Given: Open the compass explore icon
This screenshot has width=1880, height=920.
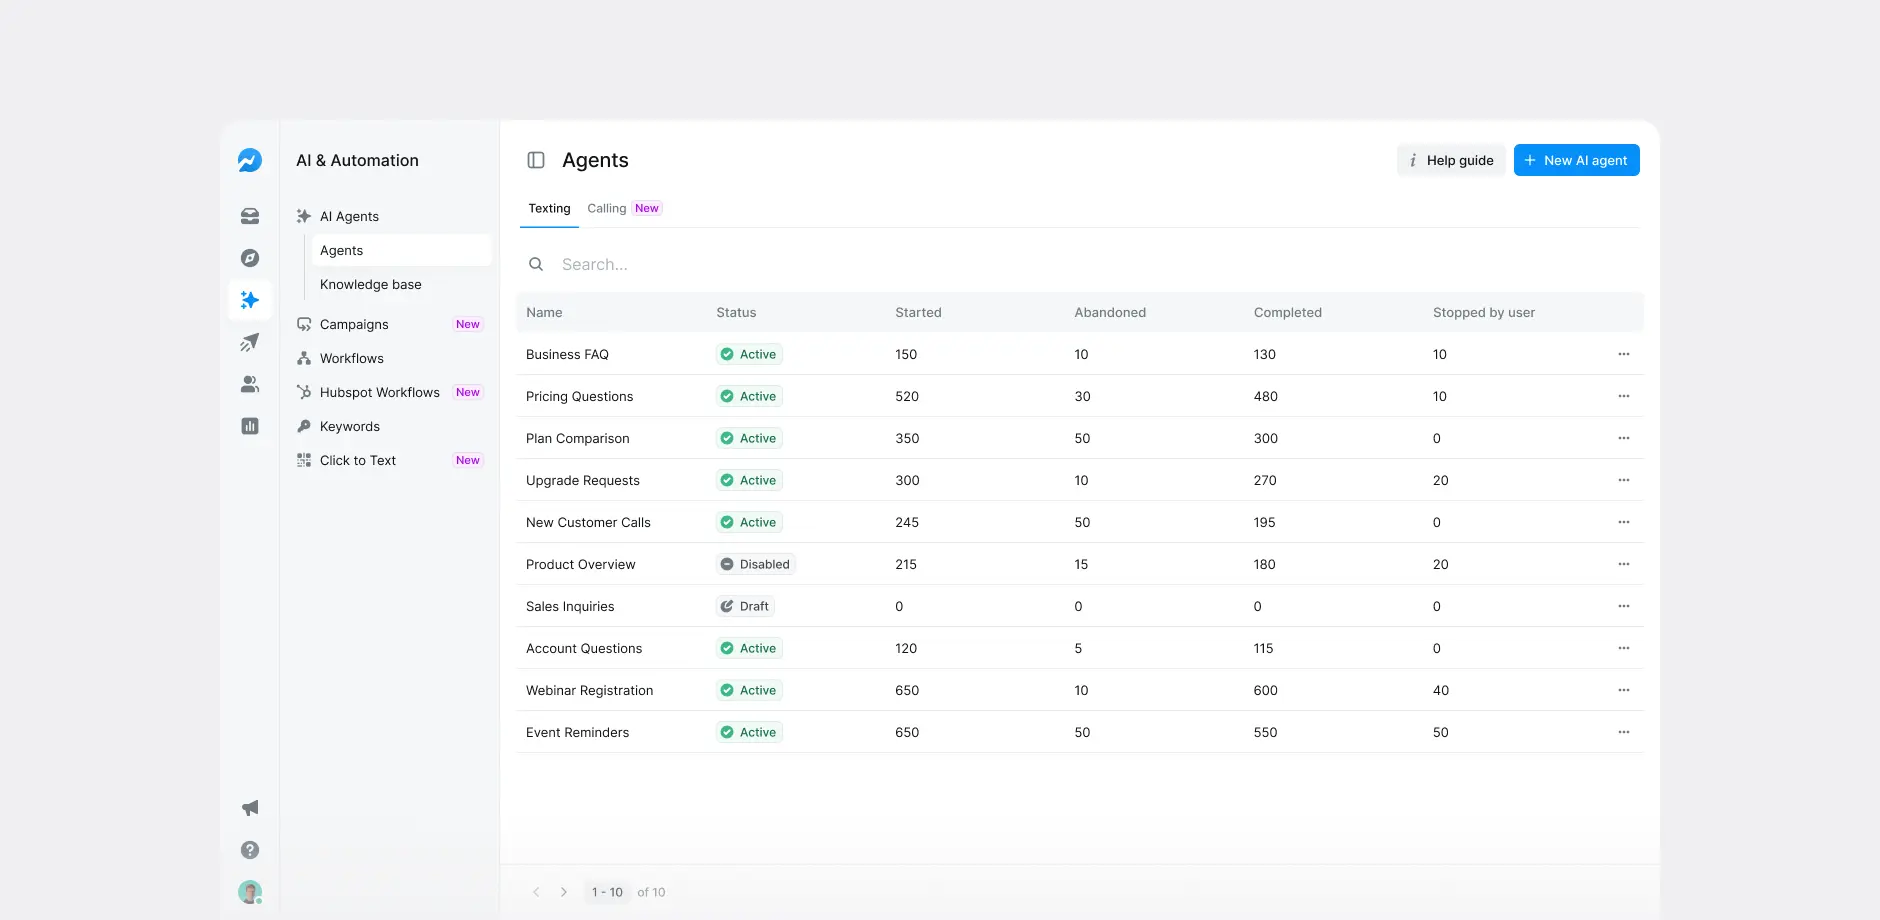Looking at the screenshot, I should point(250,258).
